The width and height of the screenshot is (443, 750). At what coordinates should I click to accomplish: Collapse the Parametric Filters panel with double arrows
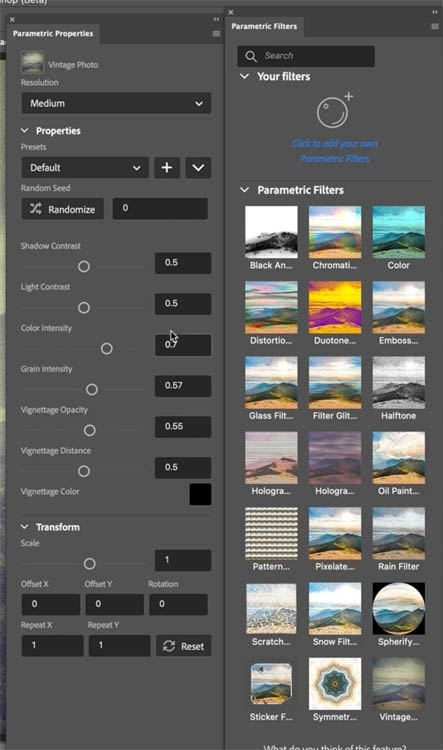point(435,12)
